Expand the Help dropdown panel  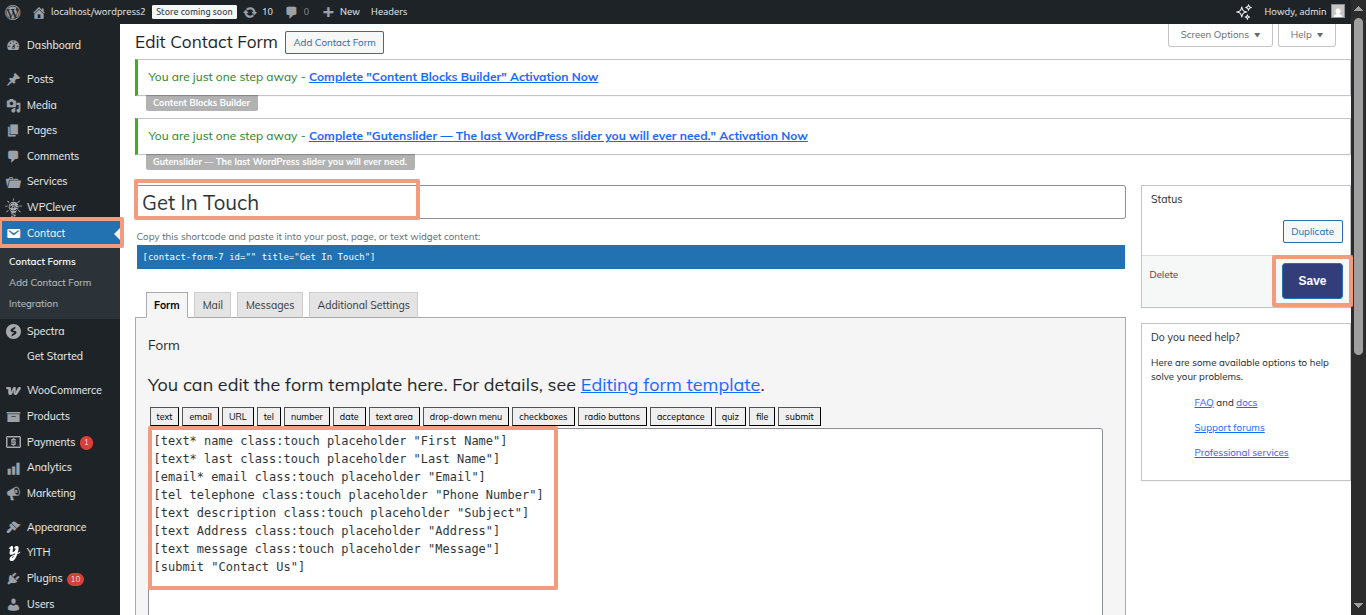click(1306, 35)
